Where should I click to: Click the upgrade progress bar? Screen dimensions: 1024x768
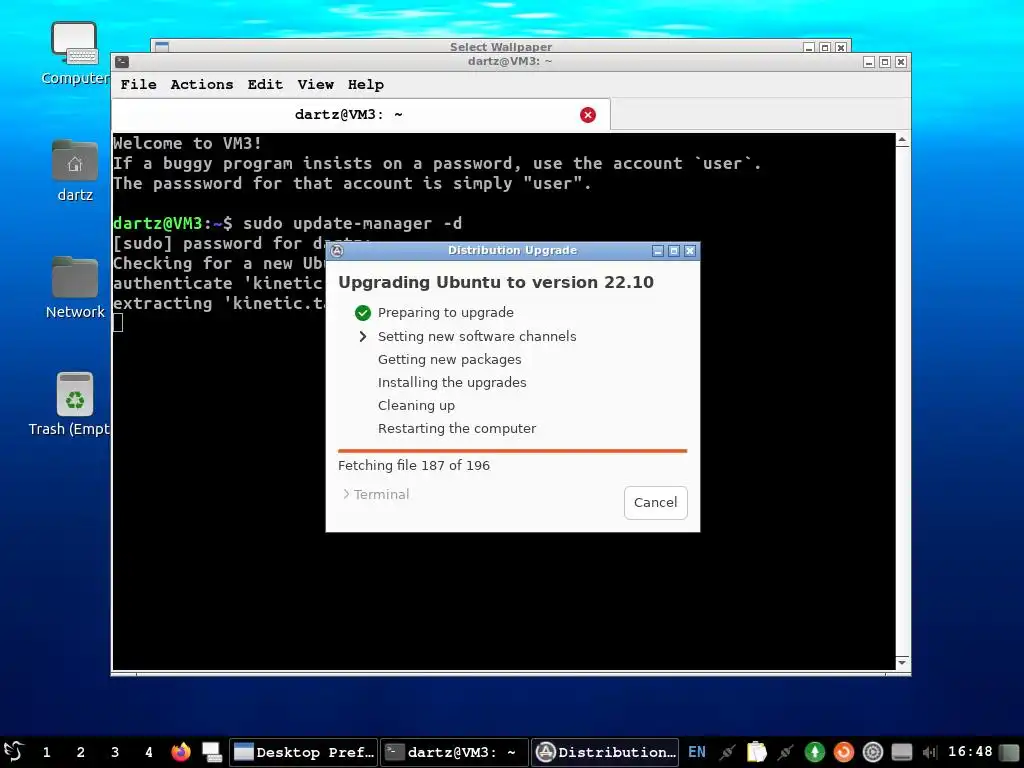(x=513, y=451)
